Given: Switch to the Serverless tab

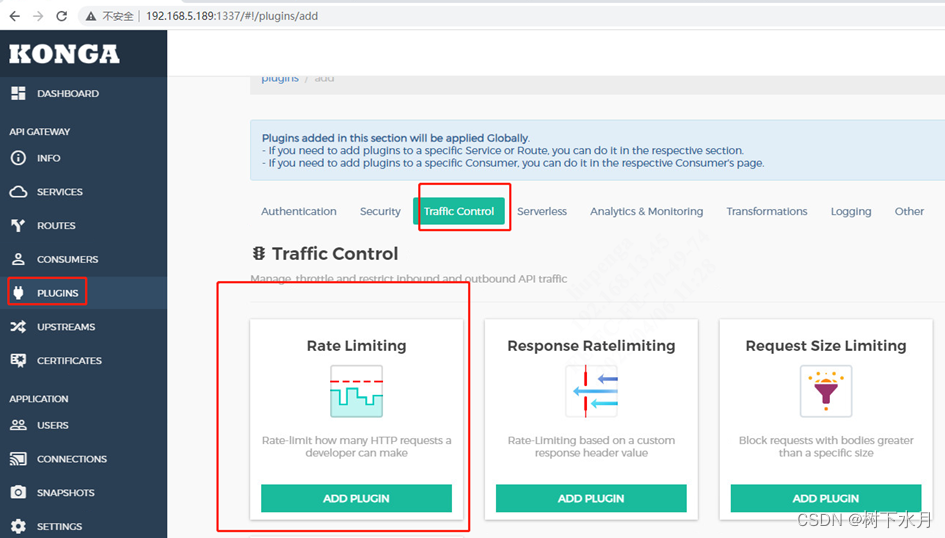Looking at the screenshot, I should pyautogui.click(x=542, y=211).
